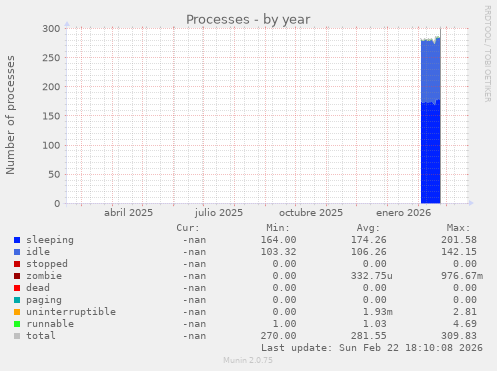
Task: Click the zombie legend color swatch
Action: tap(17, 276)
